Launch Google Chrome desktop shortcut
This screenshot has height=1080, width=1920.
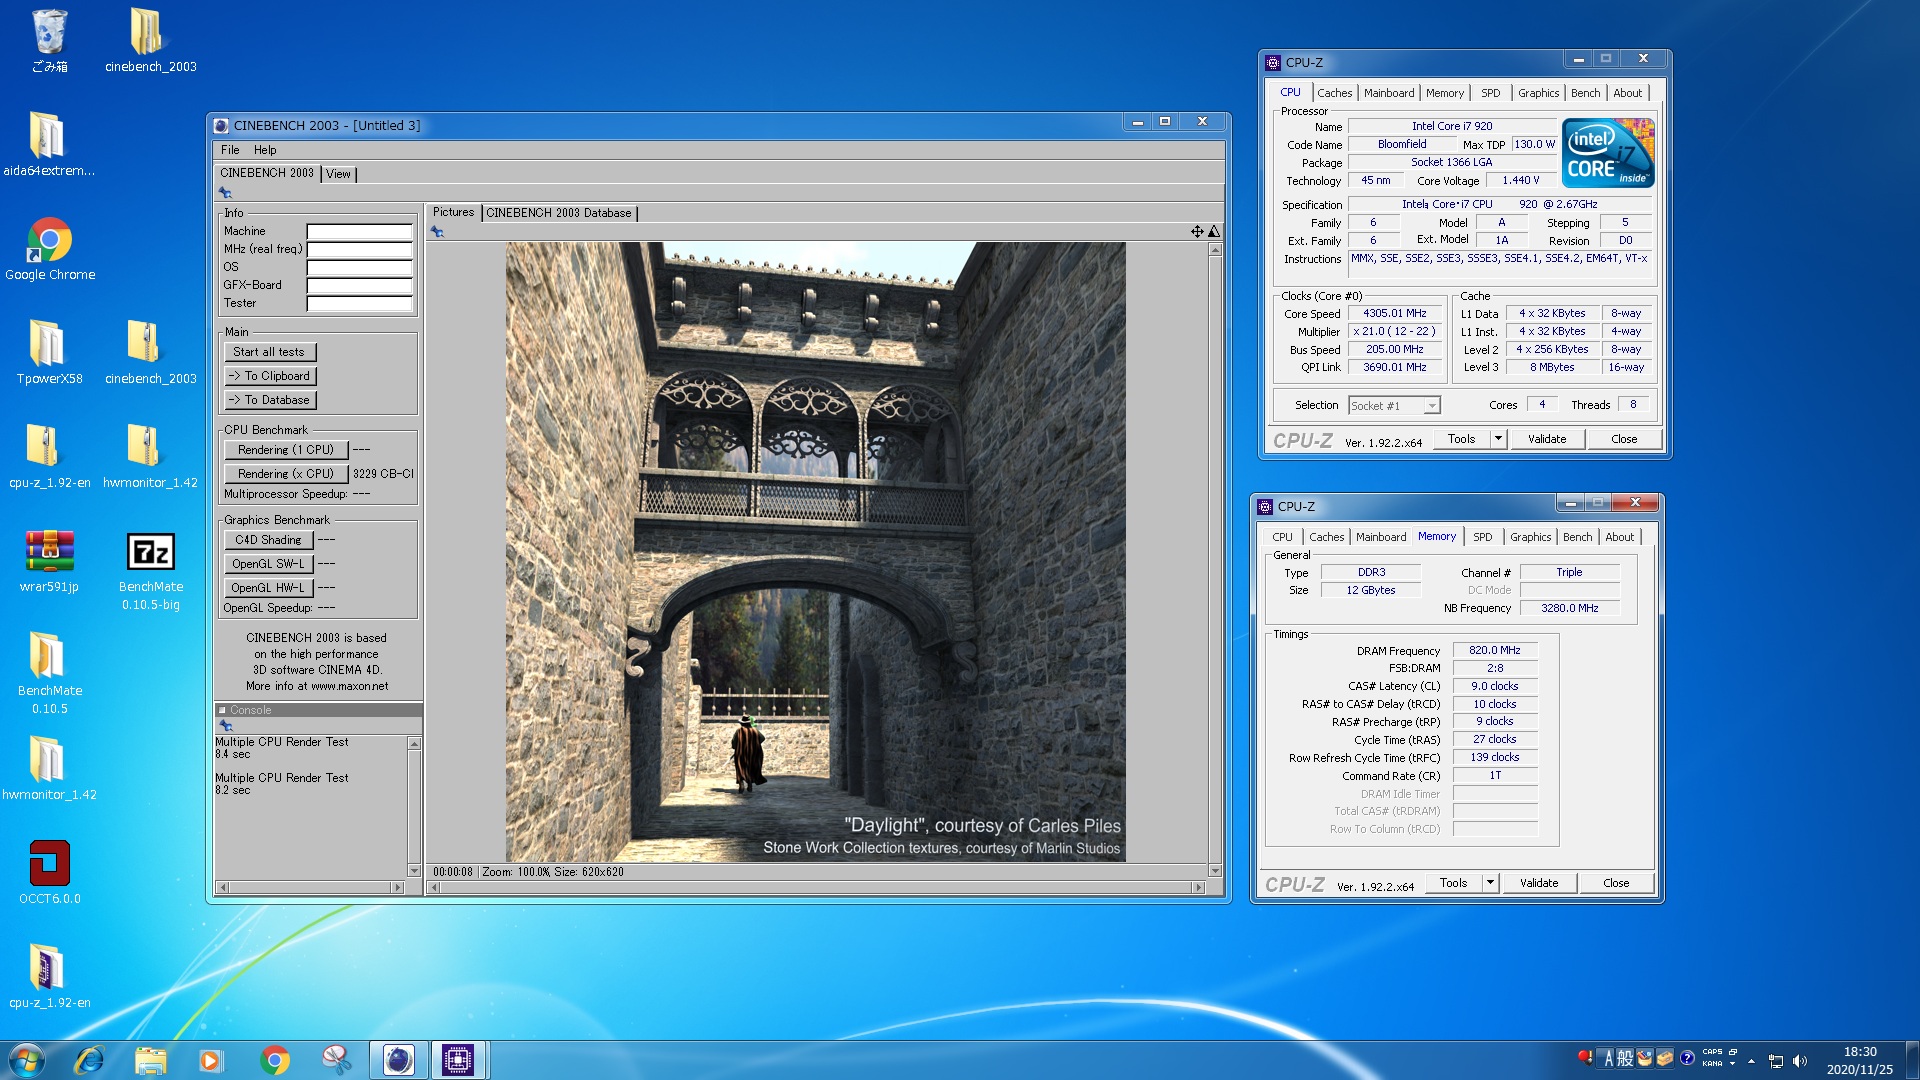[x=49, y=248]
